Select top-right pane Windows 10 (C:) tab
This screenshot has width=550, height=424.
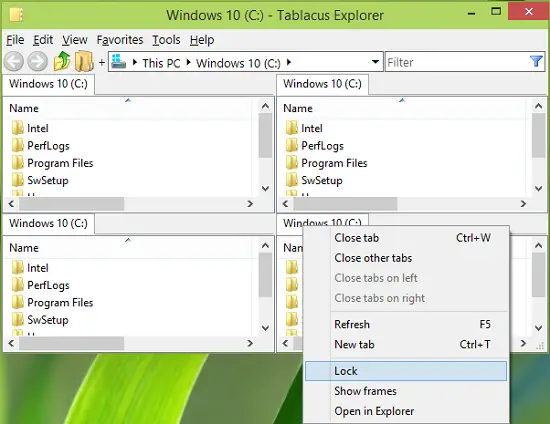tap(322, 84)
